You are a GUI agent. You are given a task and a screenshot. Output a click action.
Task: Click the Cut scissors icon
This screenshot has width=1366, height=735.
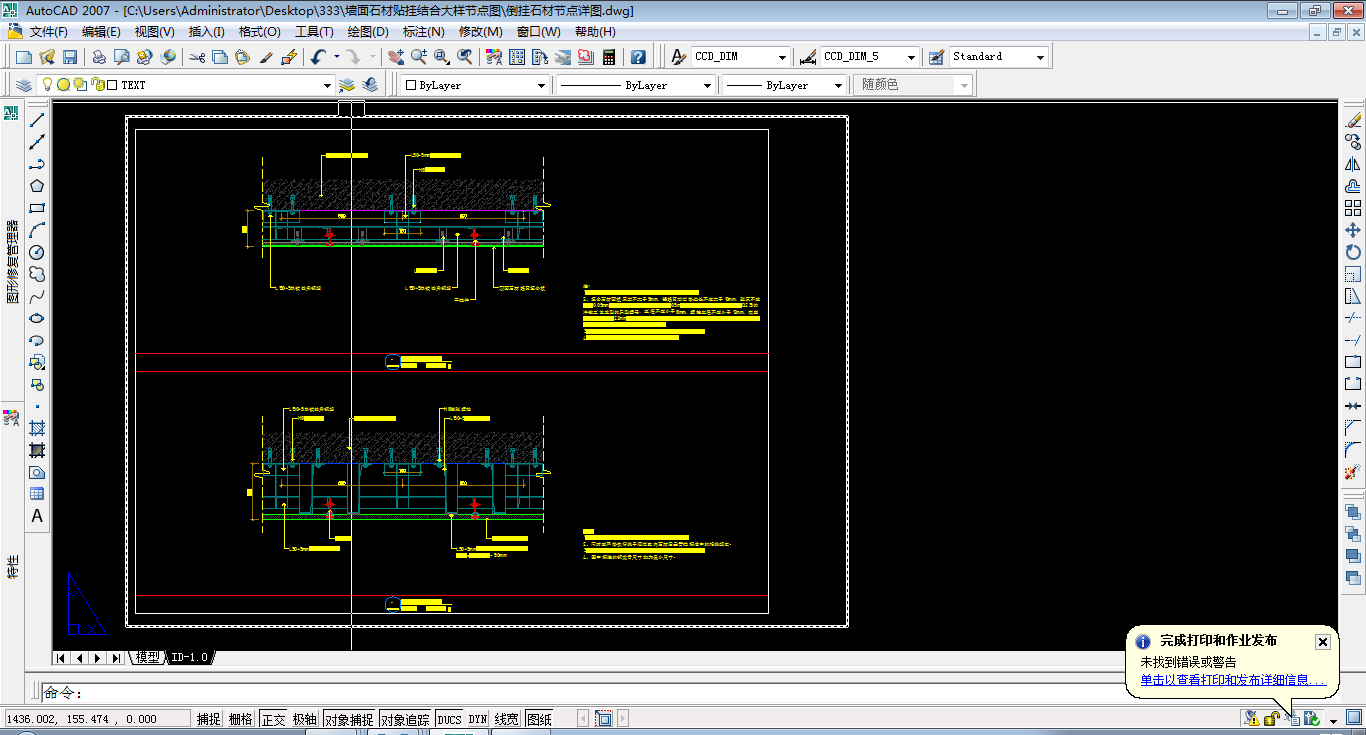(x=197, y=57)
